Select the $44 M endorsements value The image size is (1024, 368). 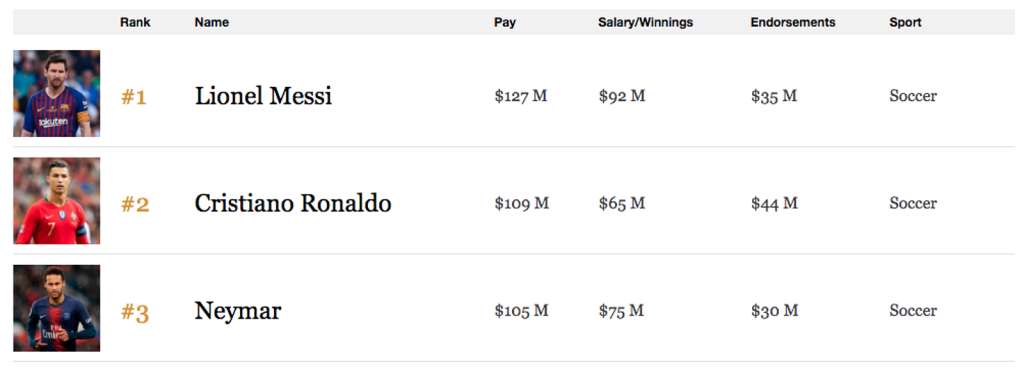[775, 203]
